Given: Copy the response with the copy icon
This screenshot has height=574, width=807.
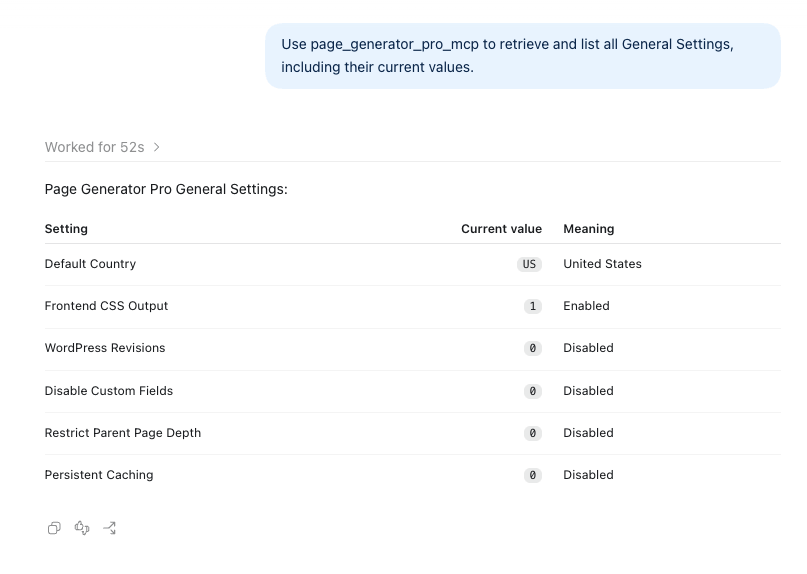Looking at the screenshot, I should pyautogui.click(x=54, y=528).
